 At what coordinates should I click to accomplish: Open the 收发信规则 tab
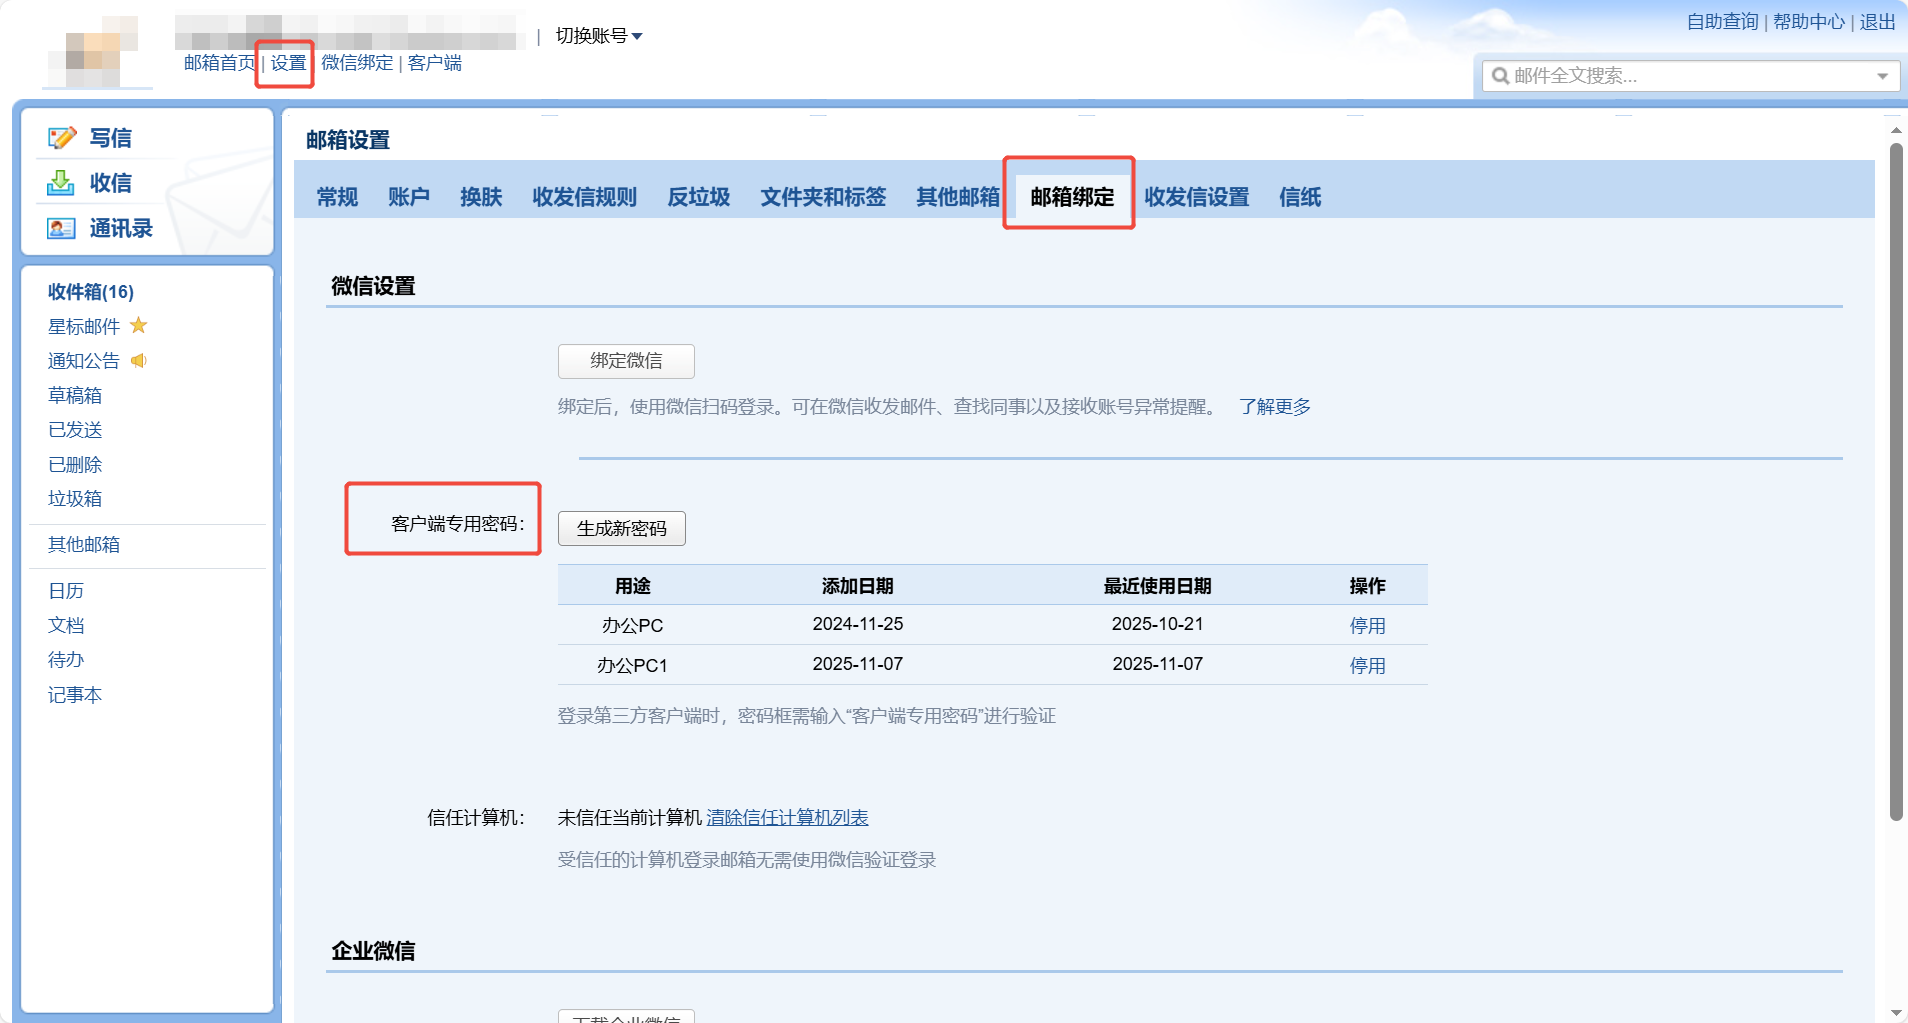coord(584,197)
